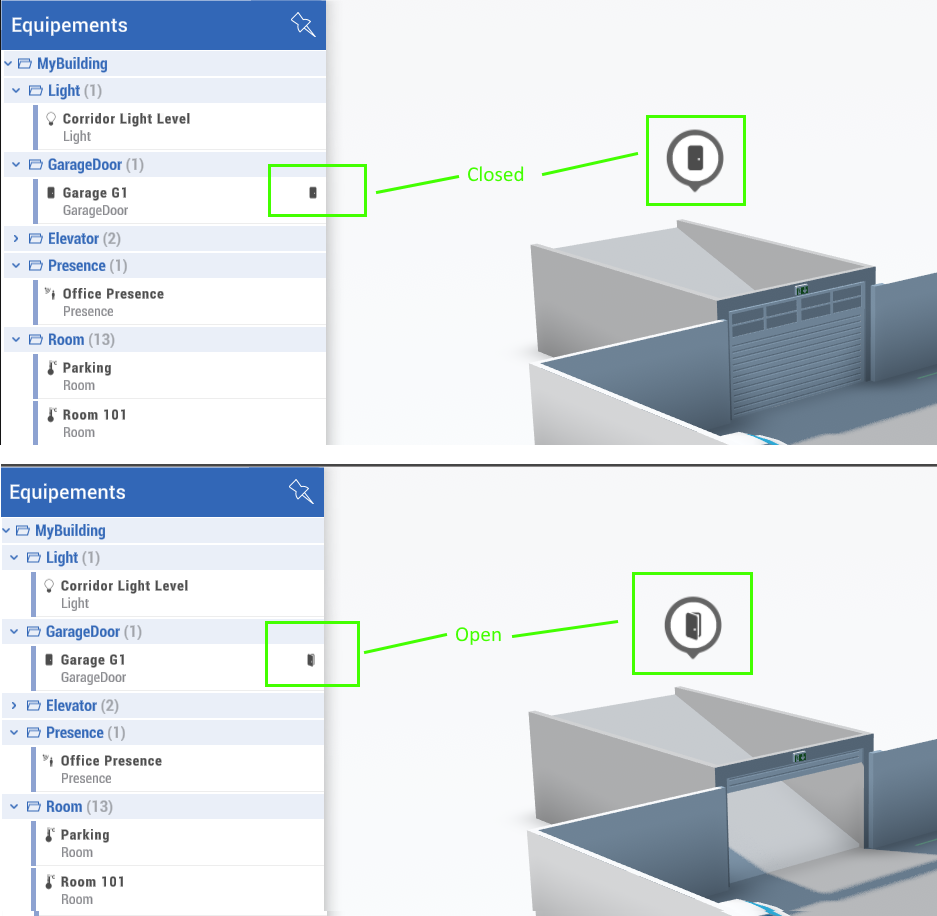Click the open door status icon on the Garage G1 row
Viewport: 937px width, 916px height.
pos(311,659)
